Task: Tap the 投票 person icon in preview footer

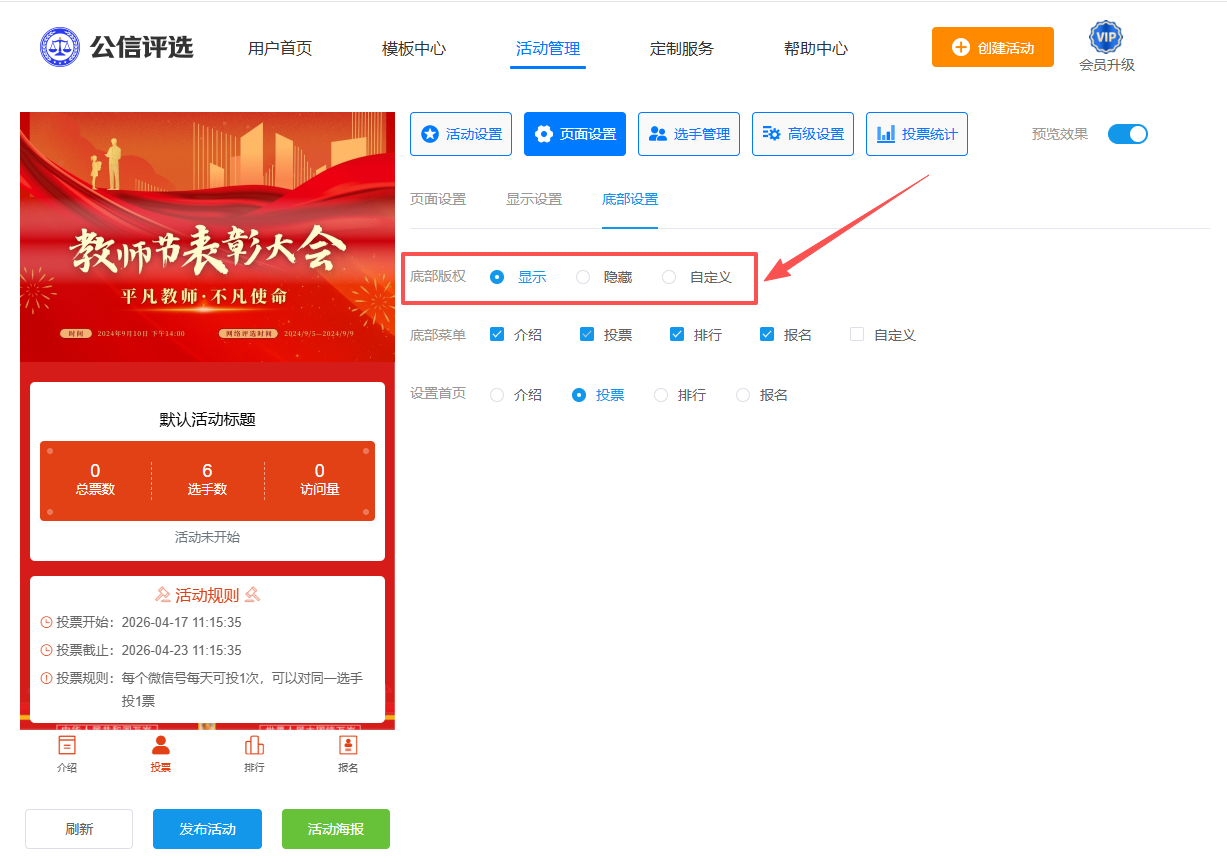Action: pyautogui.click(x=160, y=745)
